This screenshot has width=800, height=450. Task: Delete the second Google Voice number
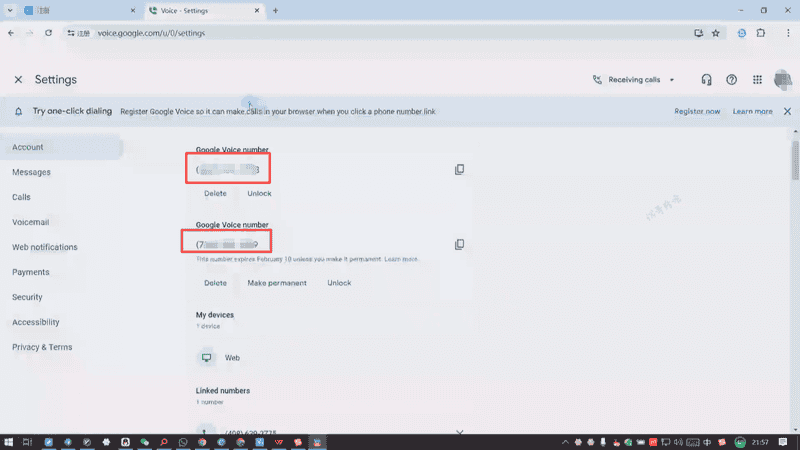[215, 283]
